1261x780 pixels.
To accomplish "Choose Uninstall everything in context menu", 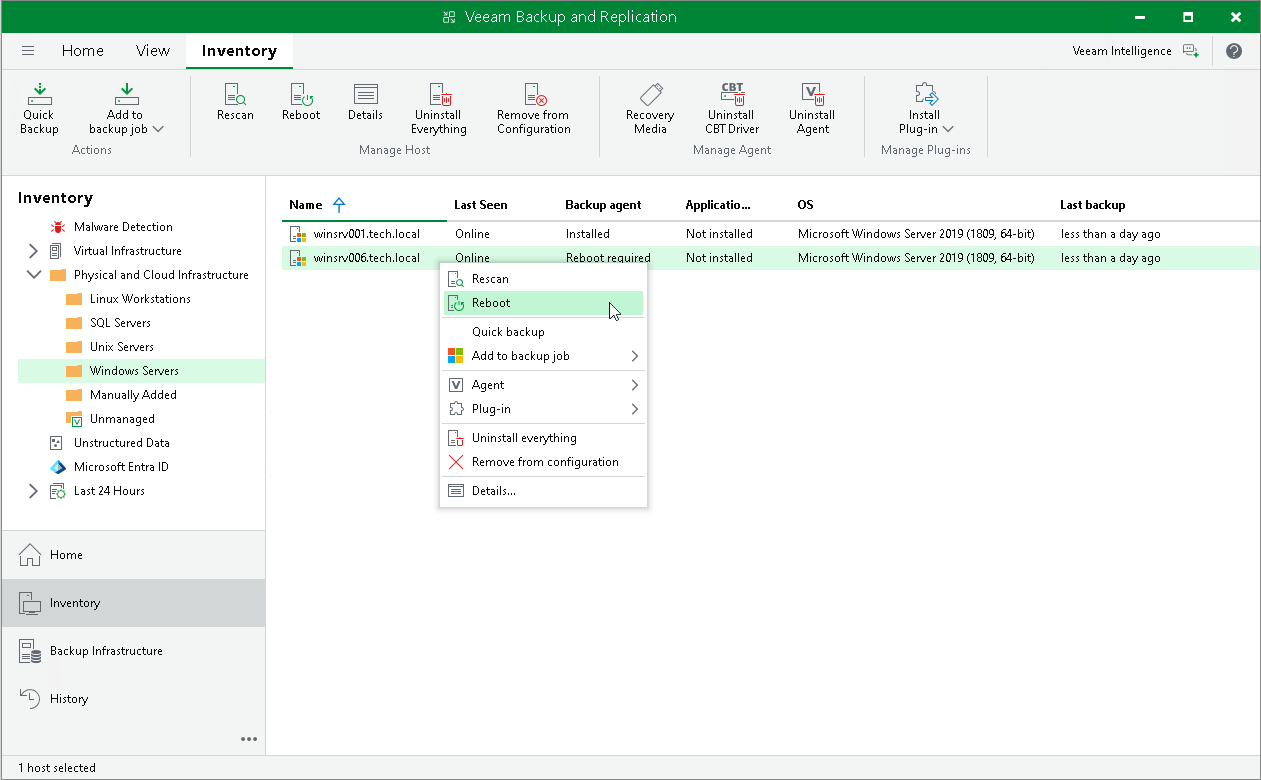I will 543,438.
